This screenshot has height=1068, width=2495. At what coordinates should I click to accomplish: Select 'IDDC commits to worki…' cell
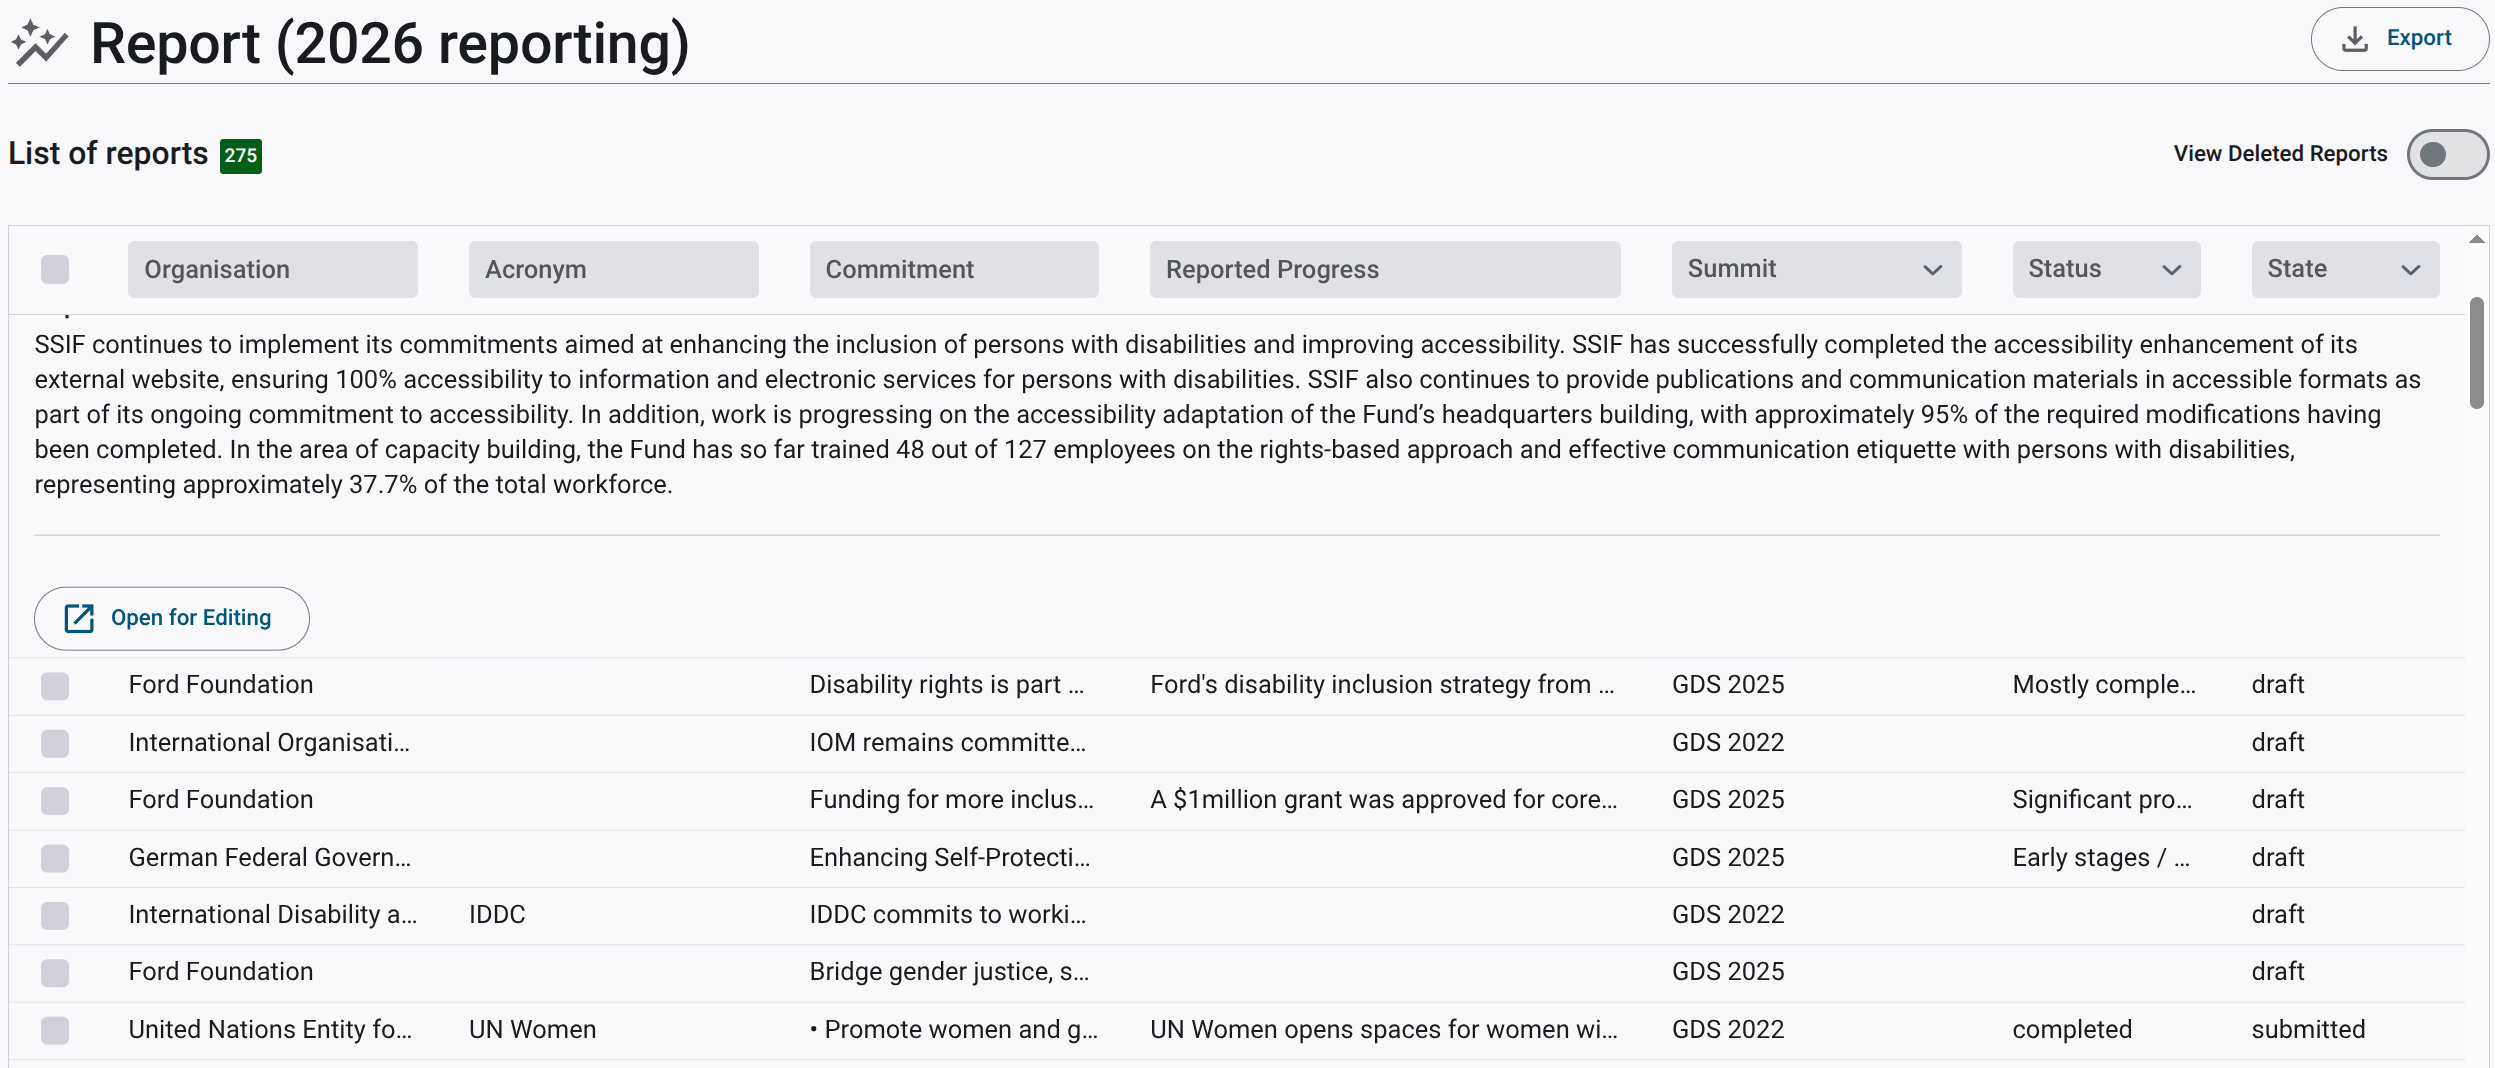(x=947, y=915)
